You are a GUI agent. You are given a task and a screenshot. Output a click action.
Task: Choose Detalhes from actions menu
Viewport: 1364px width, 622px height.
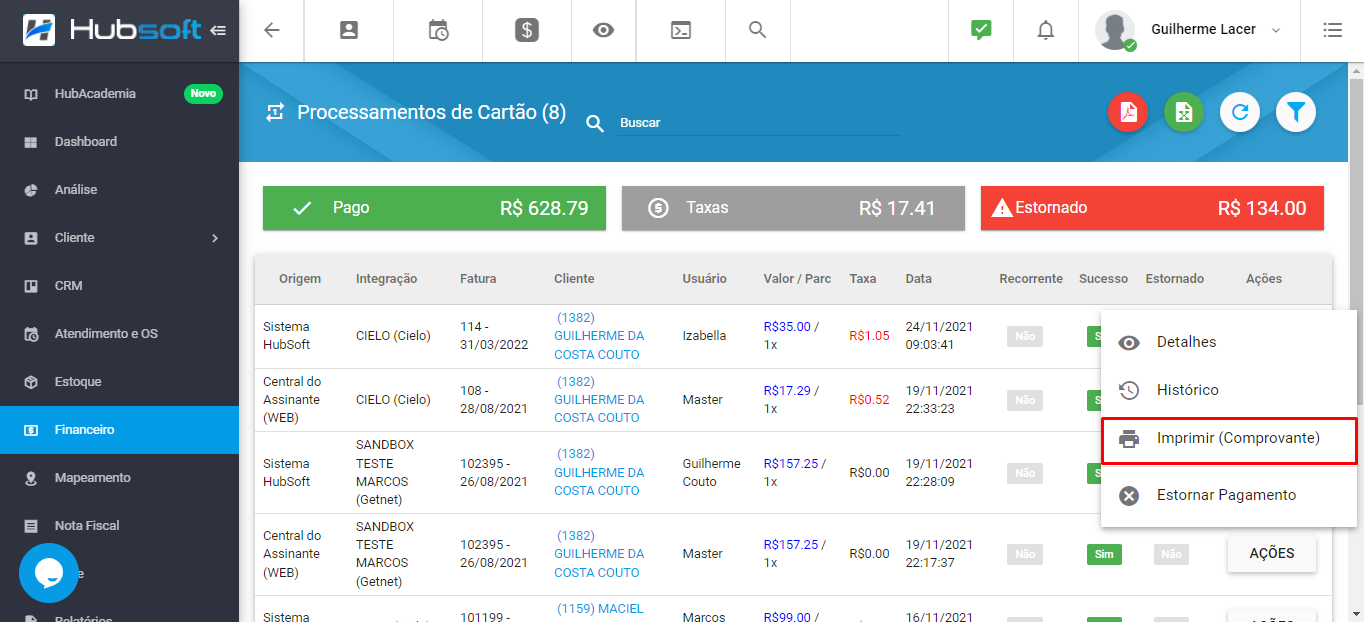point(1229,342)
